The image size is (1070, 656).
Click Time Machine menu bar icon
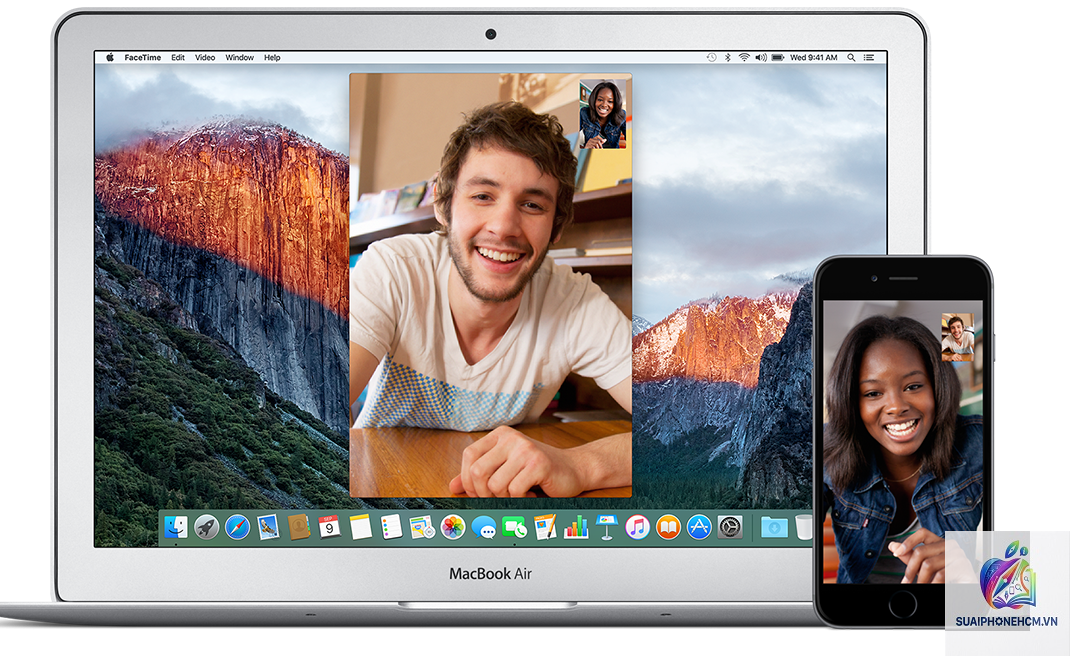712,57
